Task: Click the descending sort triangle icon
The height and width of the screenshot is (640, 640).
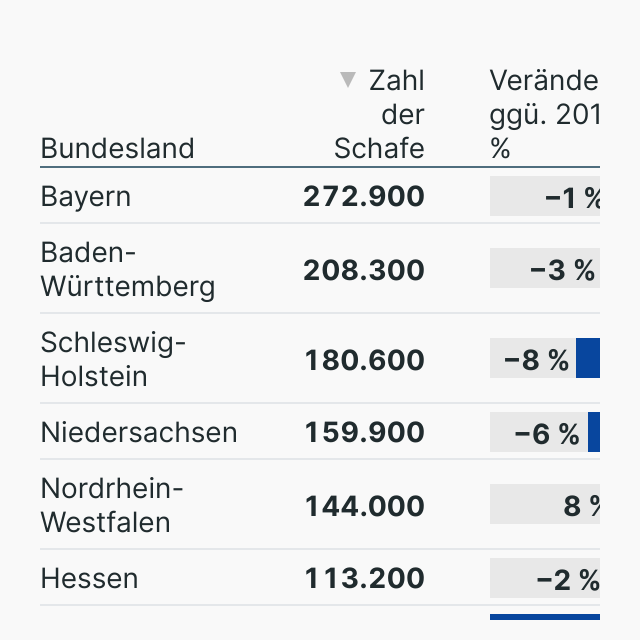Action: (347, 80)
